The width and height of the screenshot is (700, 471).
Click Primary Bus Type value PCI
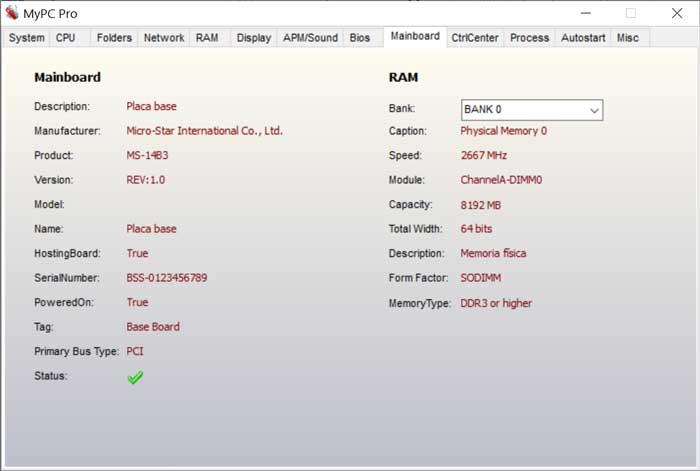click(x=135, y=351)
